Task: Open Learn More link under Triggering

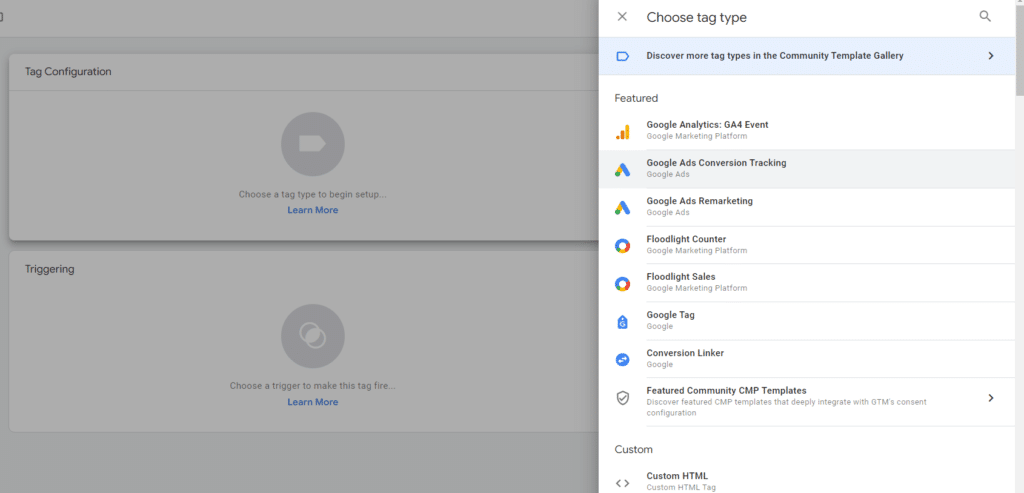Action: [x=313, y=402]
